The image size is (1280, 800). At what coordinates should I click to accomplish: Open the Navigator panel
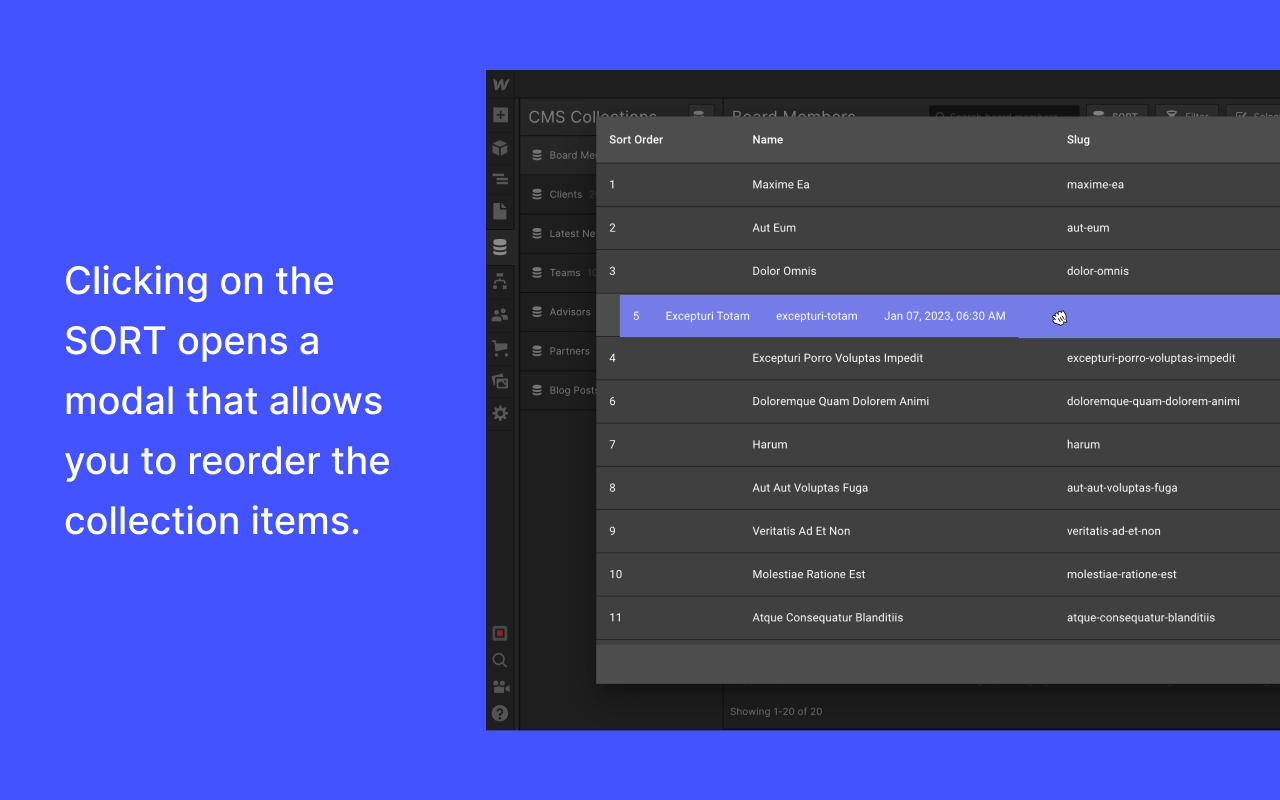point(500,180)
